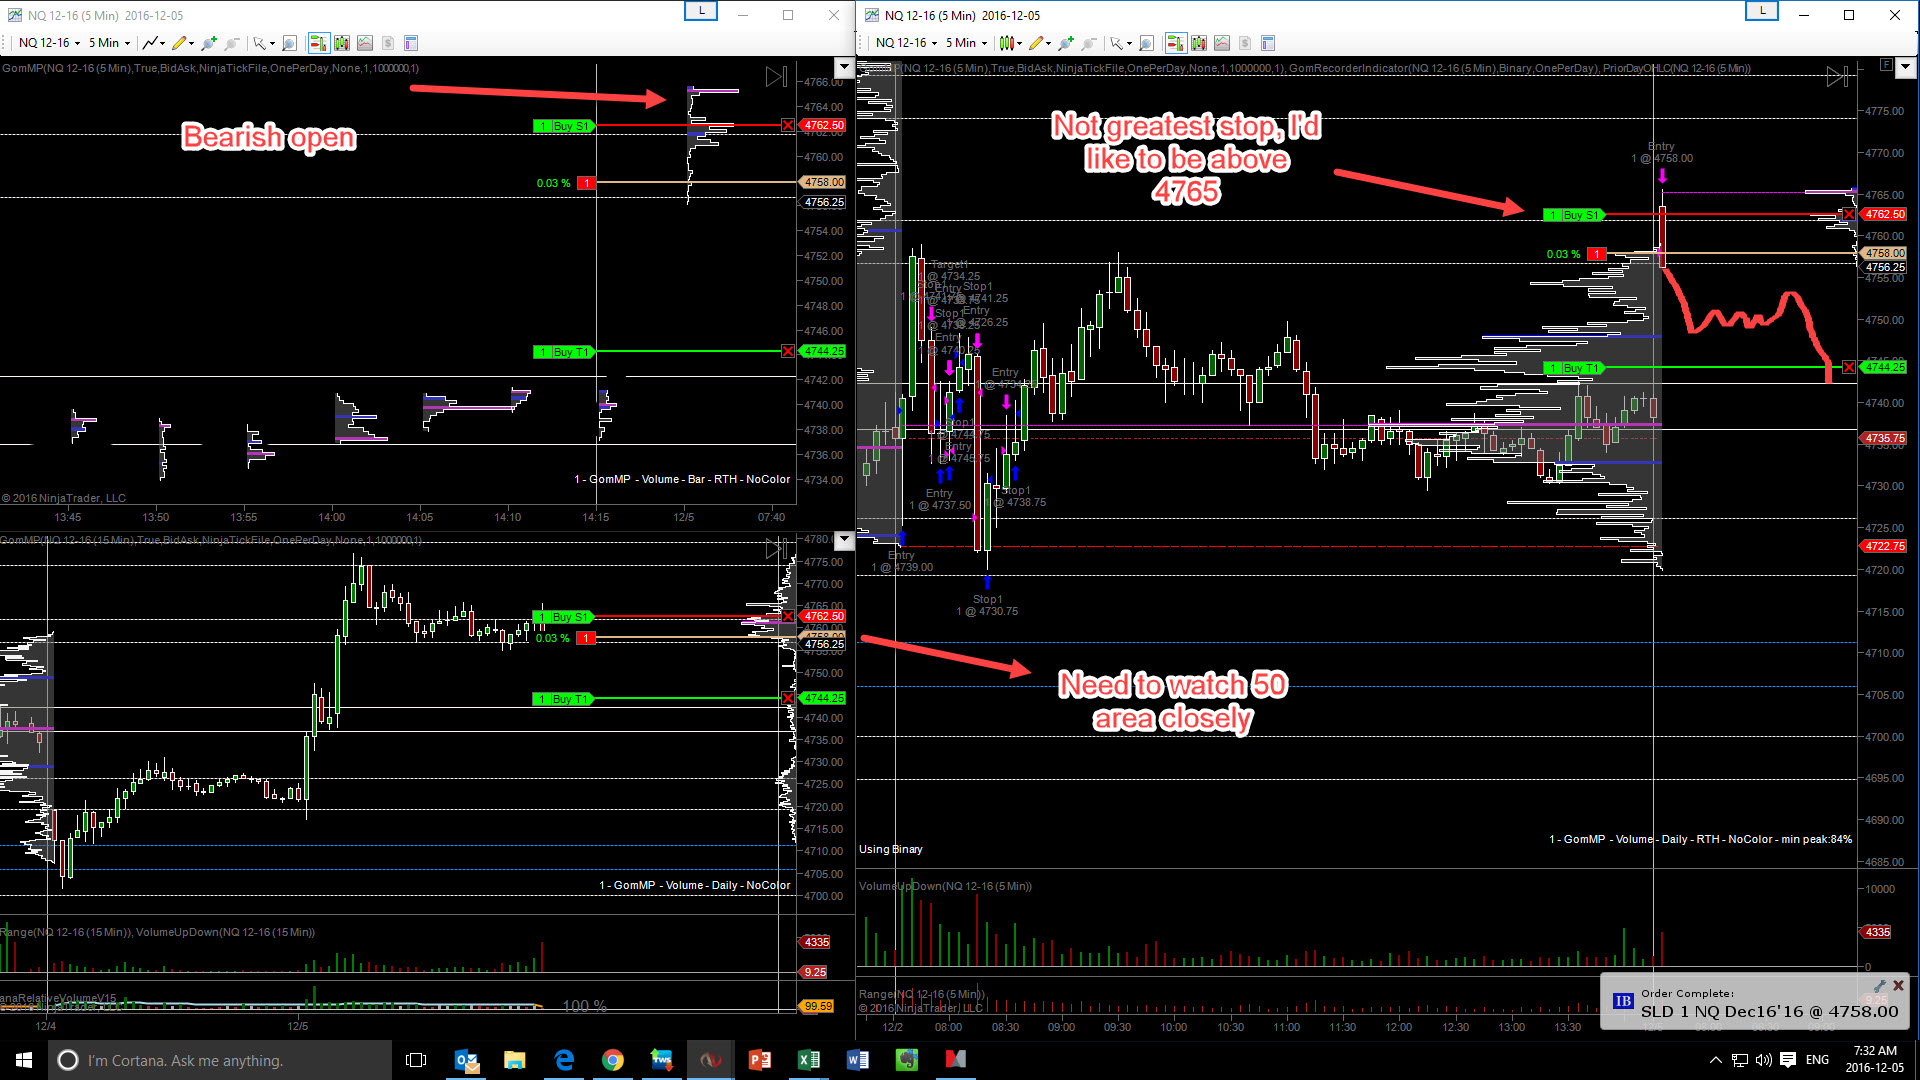1920x1080 pixels.
Task: Jump to last bar in left top panel
Action: 776,77
